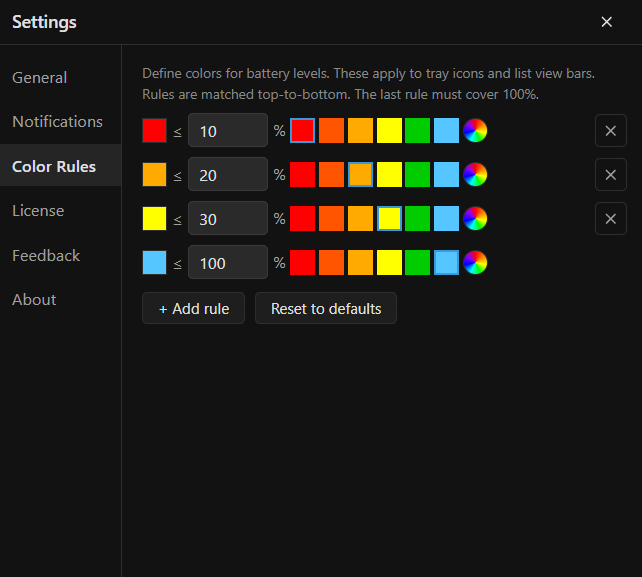
Task: Pick amber swatch in the 100% rule
Action: coord(360,262)
